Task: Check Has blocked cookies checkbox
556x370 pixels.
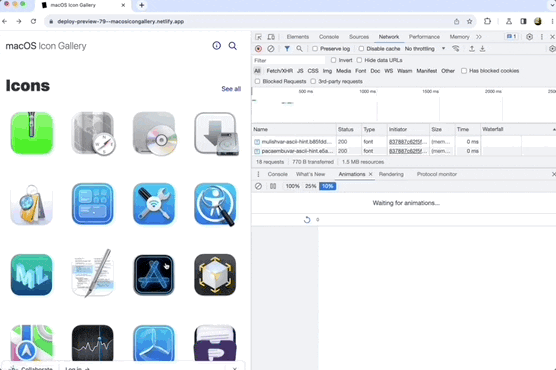Action: (x=464, y=71)
